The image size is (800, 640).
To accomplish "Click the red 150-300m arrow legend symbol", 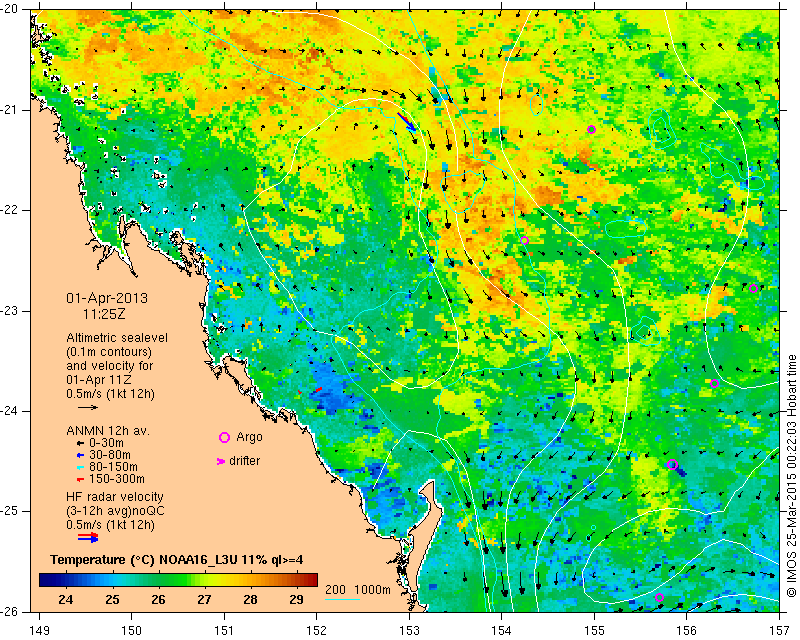I will click(80, 479).
